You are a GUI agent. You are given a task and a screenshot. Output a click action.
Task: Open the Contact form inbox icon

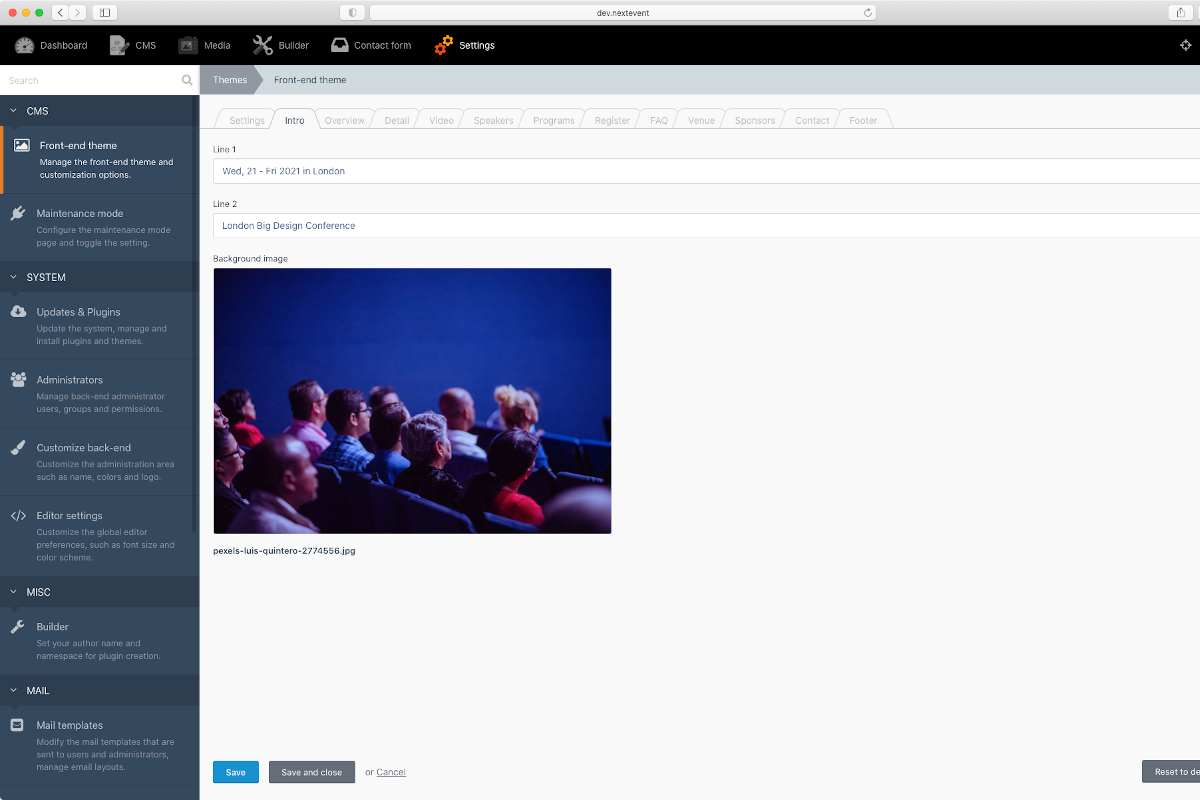click(x=340, y=45)
